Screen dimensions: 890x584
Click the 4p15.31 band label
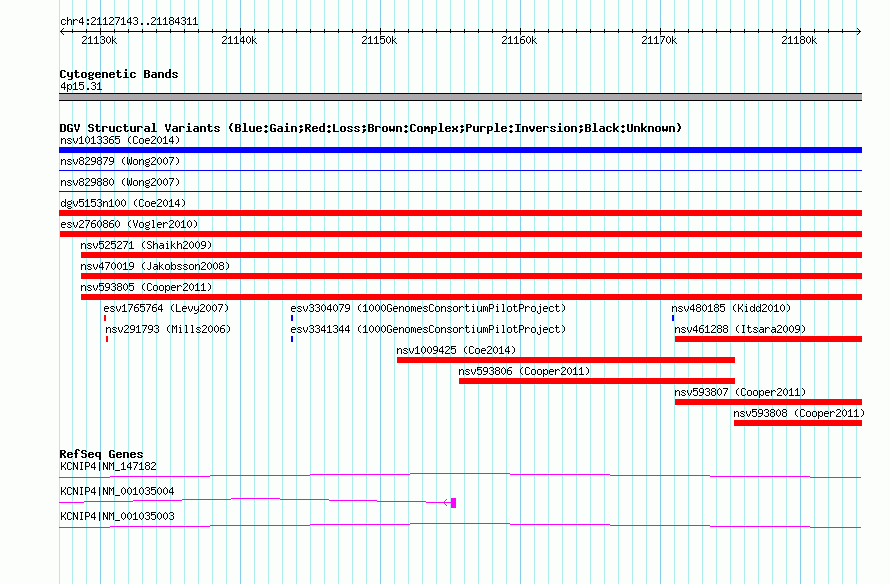(x=81, y=86)
